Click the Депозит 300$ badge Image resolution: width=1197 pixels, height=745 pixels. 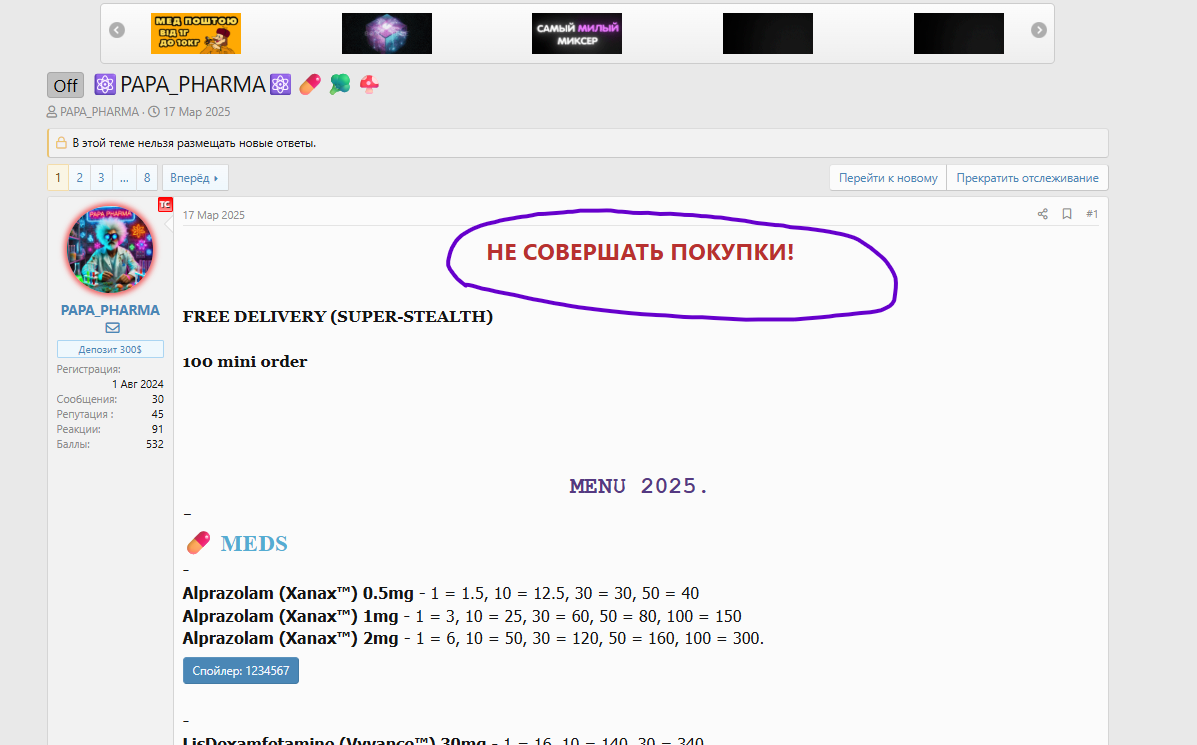pos(110,350)
